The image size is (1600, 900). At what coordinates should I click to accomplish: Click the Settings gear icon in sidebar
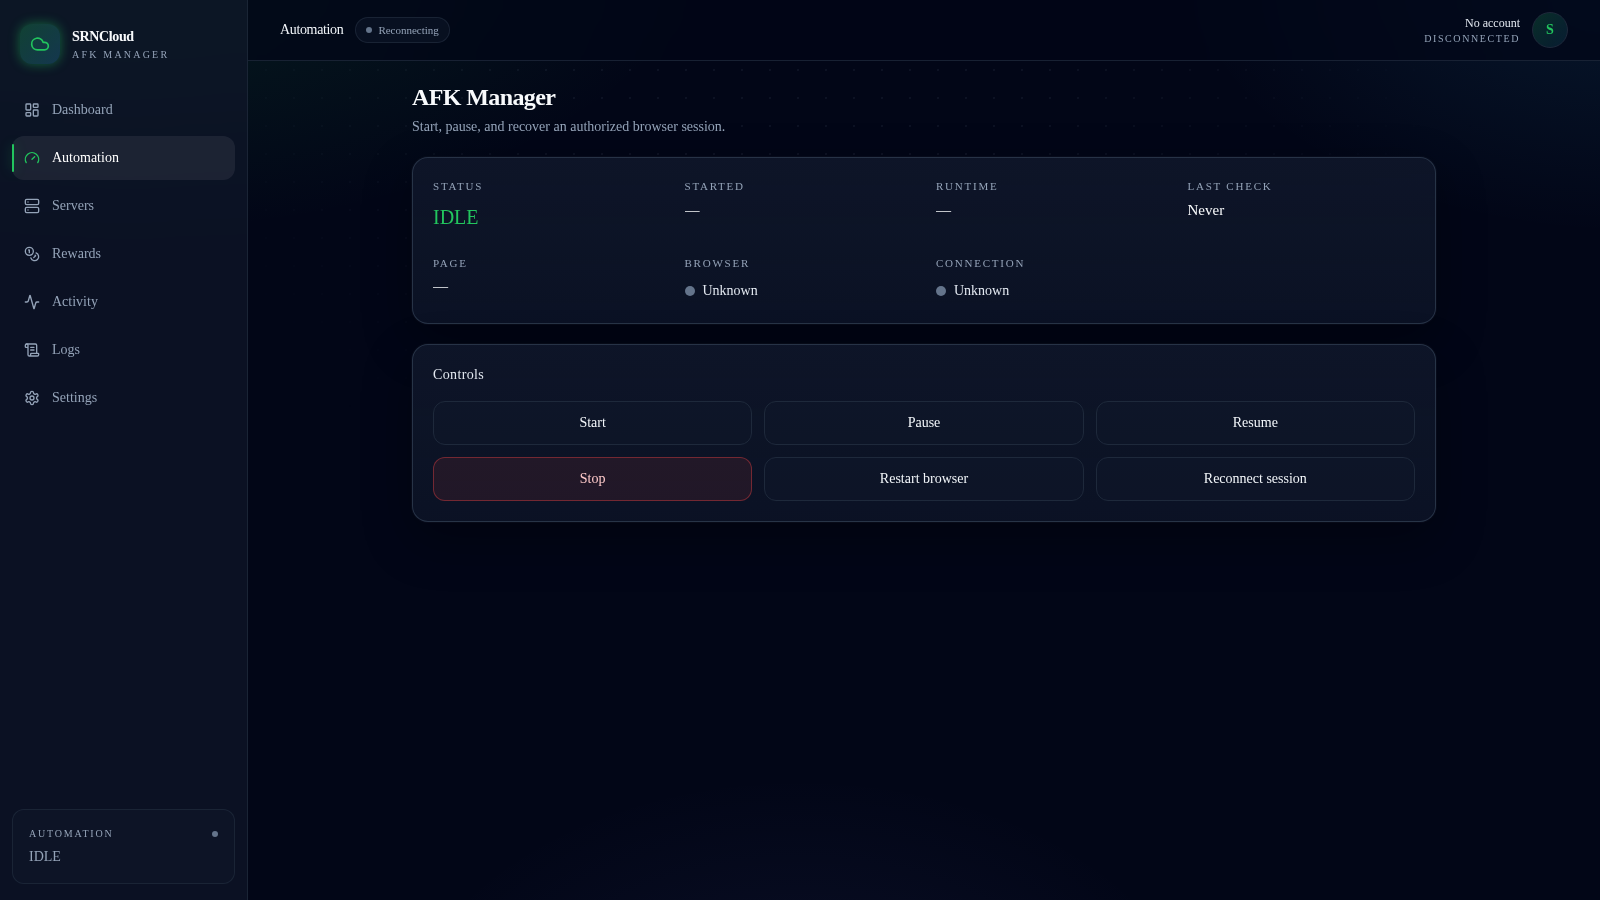(32, 398)
